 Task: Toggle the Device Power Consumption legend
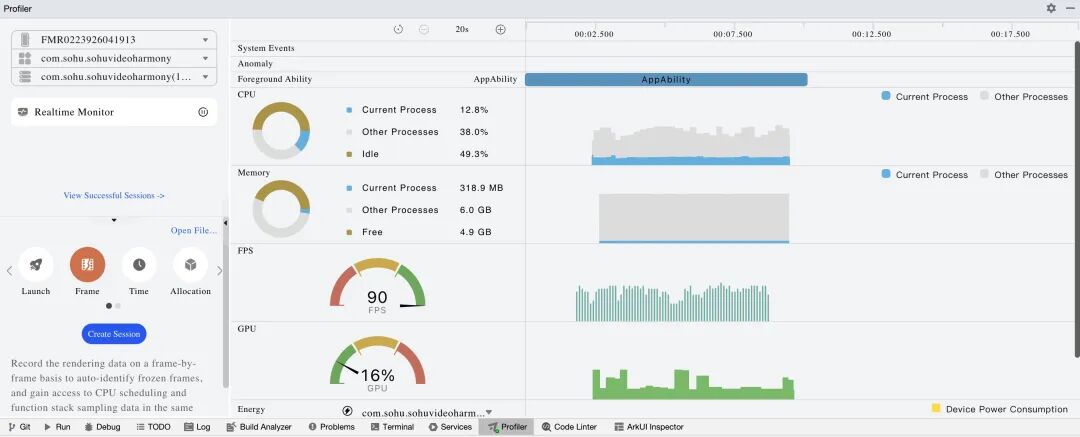[x=999, y=409]
